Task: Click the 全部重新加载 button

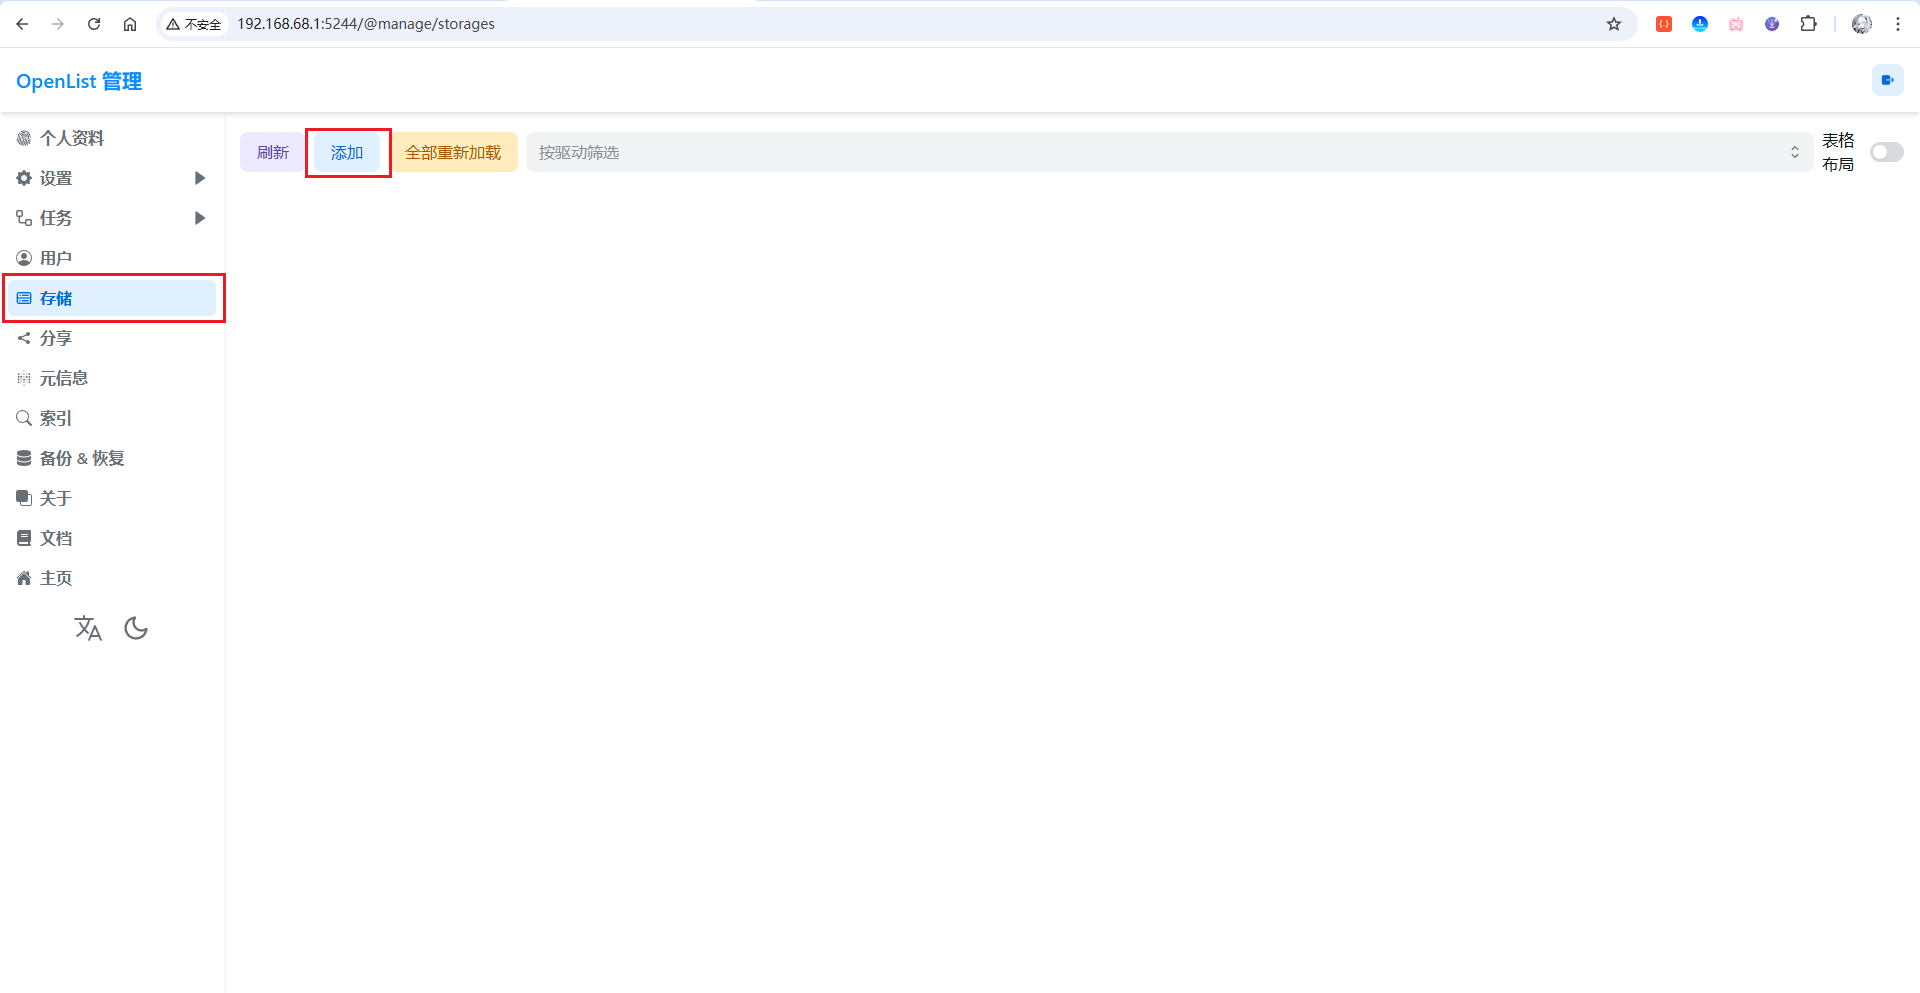Action: pyautogui.click(x=453, y=152)
